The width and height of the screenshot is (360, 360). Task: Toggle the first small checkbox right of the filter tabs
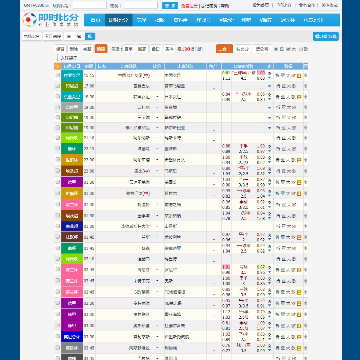coord(276,49)
